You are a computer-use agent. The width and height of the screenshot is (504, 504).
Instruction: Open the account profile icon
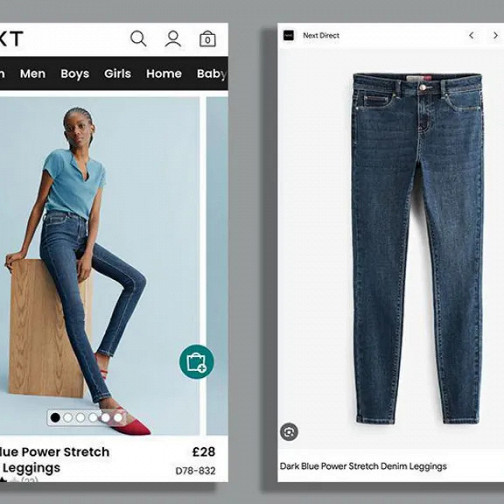coord(173,39)
